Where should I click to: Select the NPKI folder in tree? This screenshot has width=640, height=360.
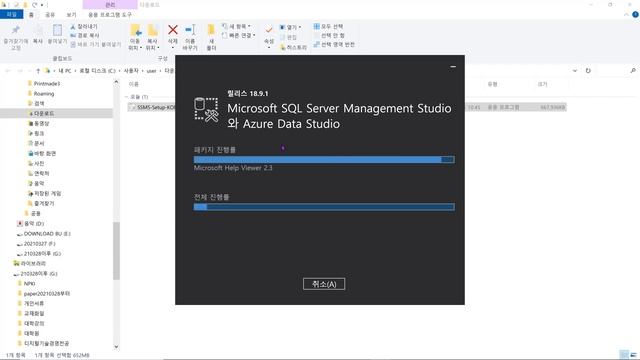[x=29, y=283]
